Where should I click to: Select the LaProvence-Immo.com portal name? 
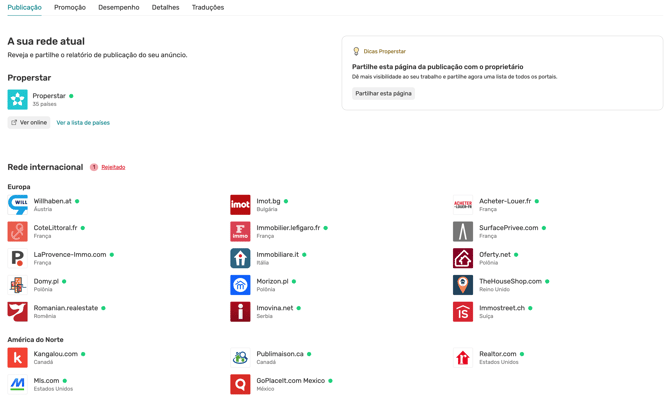coord(70,254)
